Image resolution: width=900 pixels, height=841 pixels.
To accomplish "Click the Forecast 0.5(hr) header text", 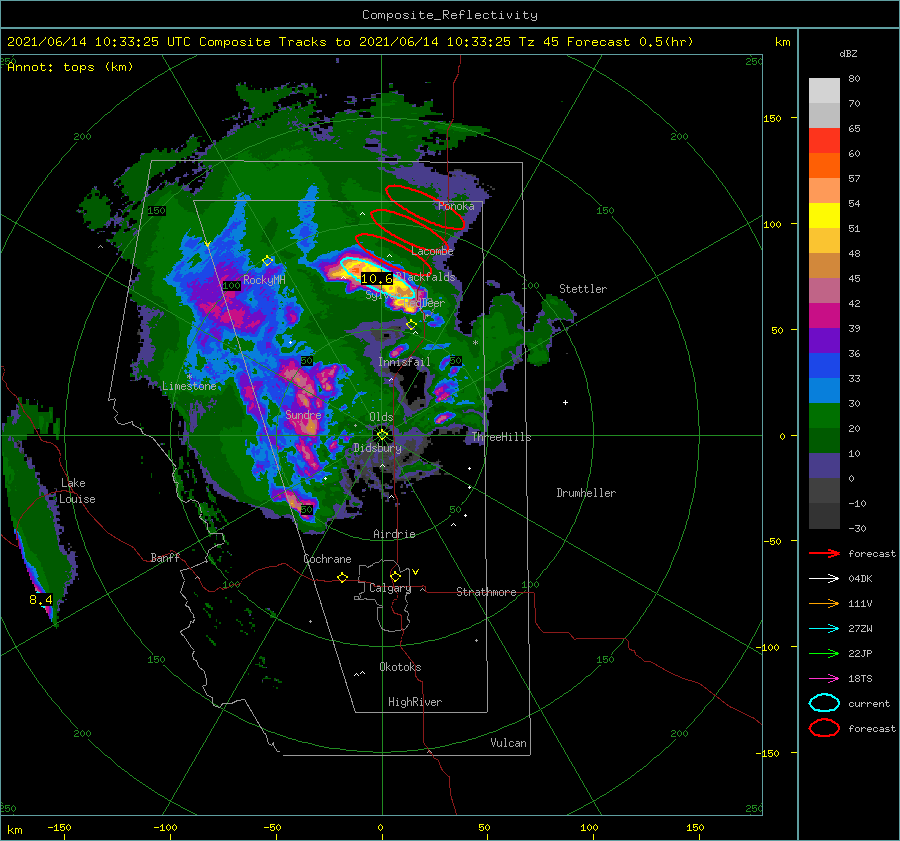I will point(630,42).
